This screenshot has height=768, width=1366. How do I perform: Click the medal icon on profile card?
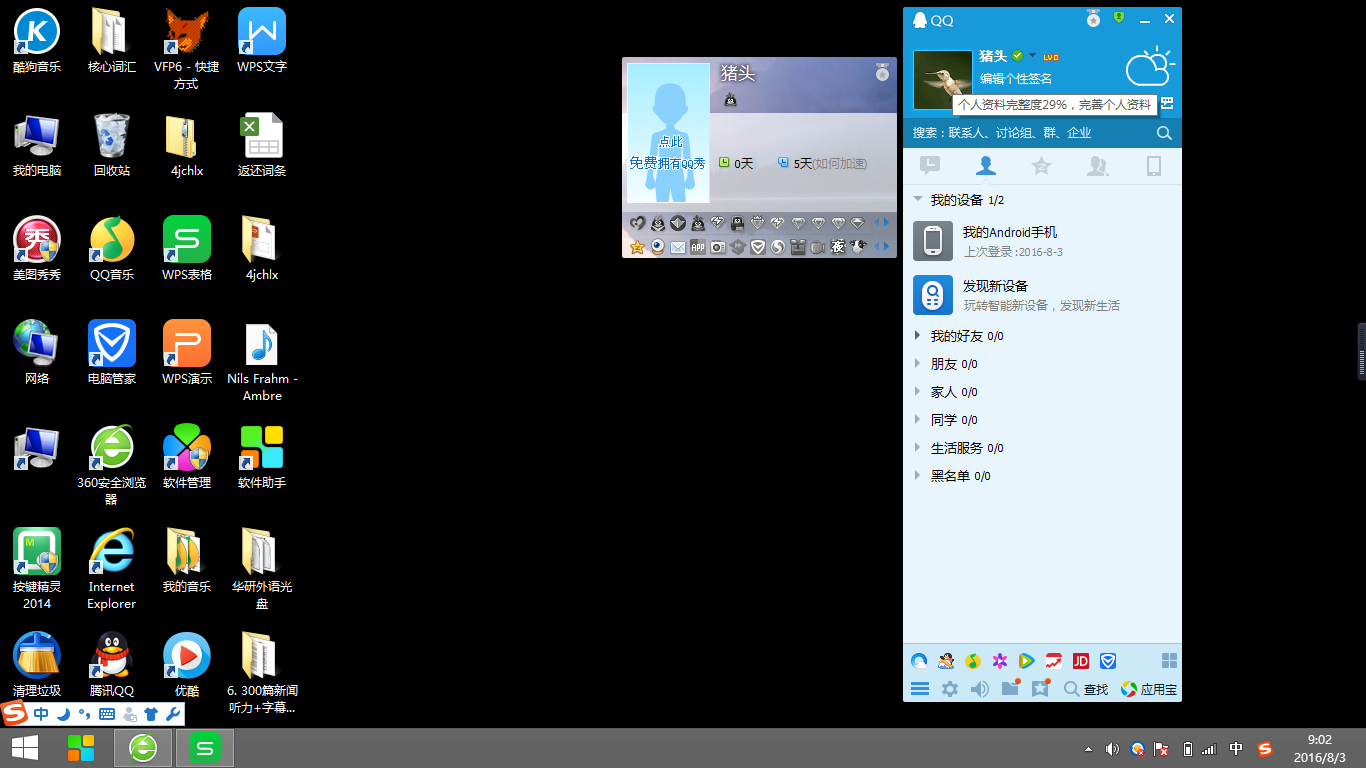point(882,72)
